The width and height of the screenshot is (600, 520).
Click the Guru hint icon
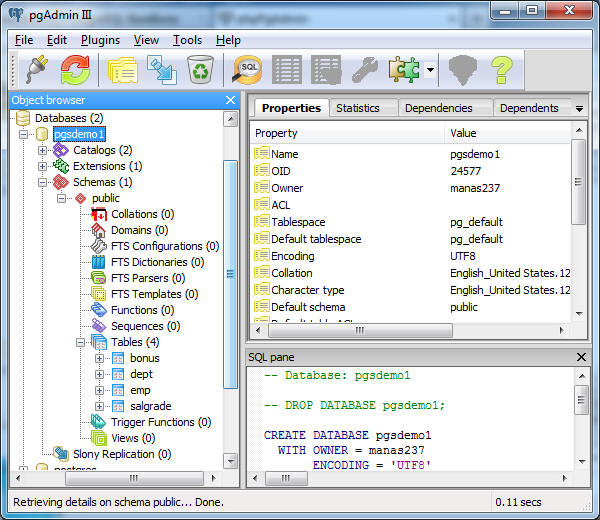(463, 70)
